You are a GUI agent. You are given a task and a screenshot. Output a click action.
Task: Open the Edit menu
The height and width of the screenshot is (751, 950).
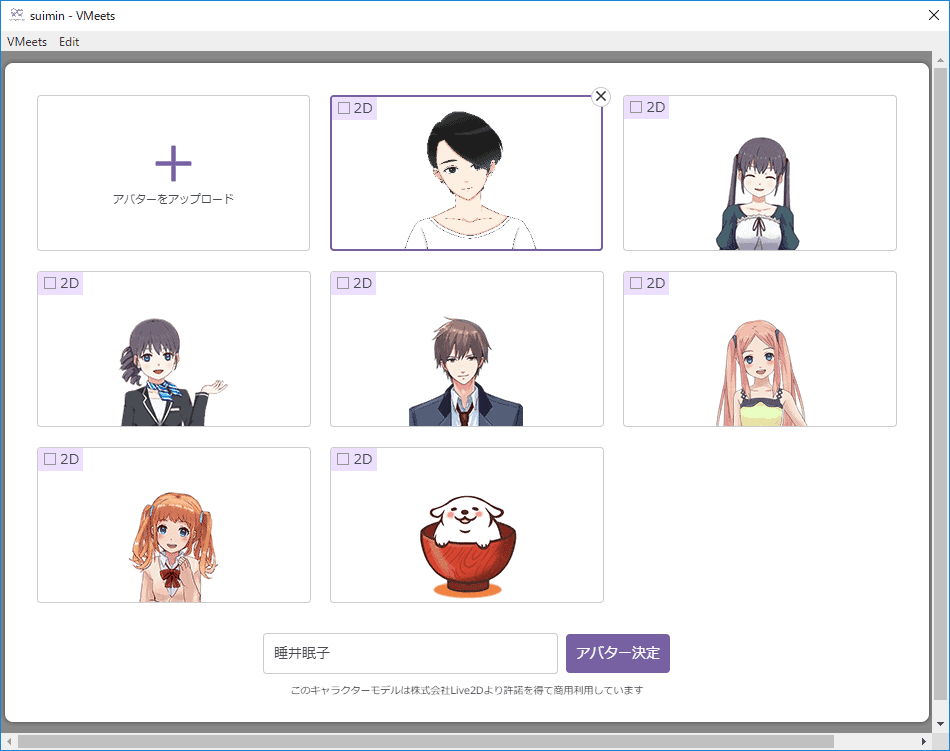coord(69,42)
